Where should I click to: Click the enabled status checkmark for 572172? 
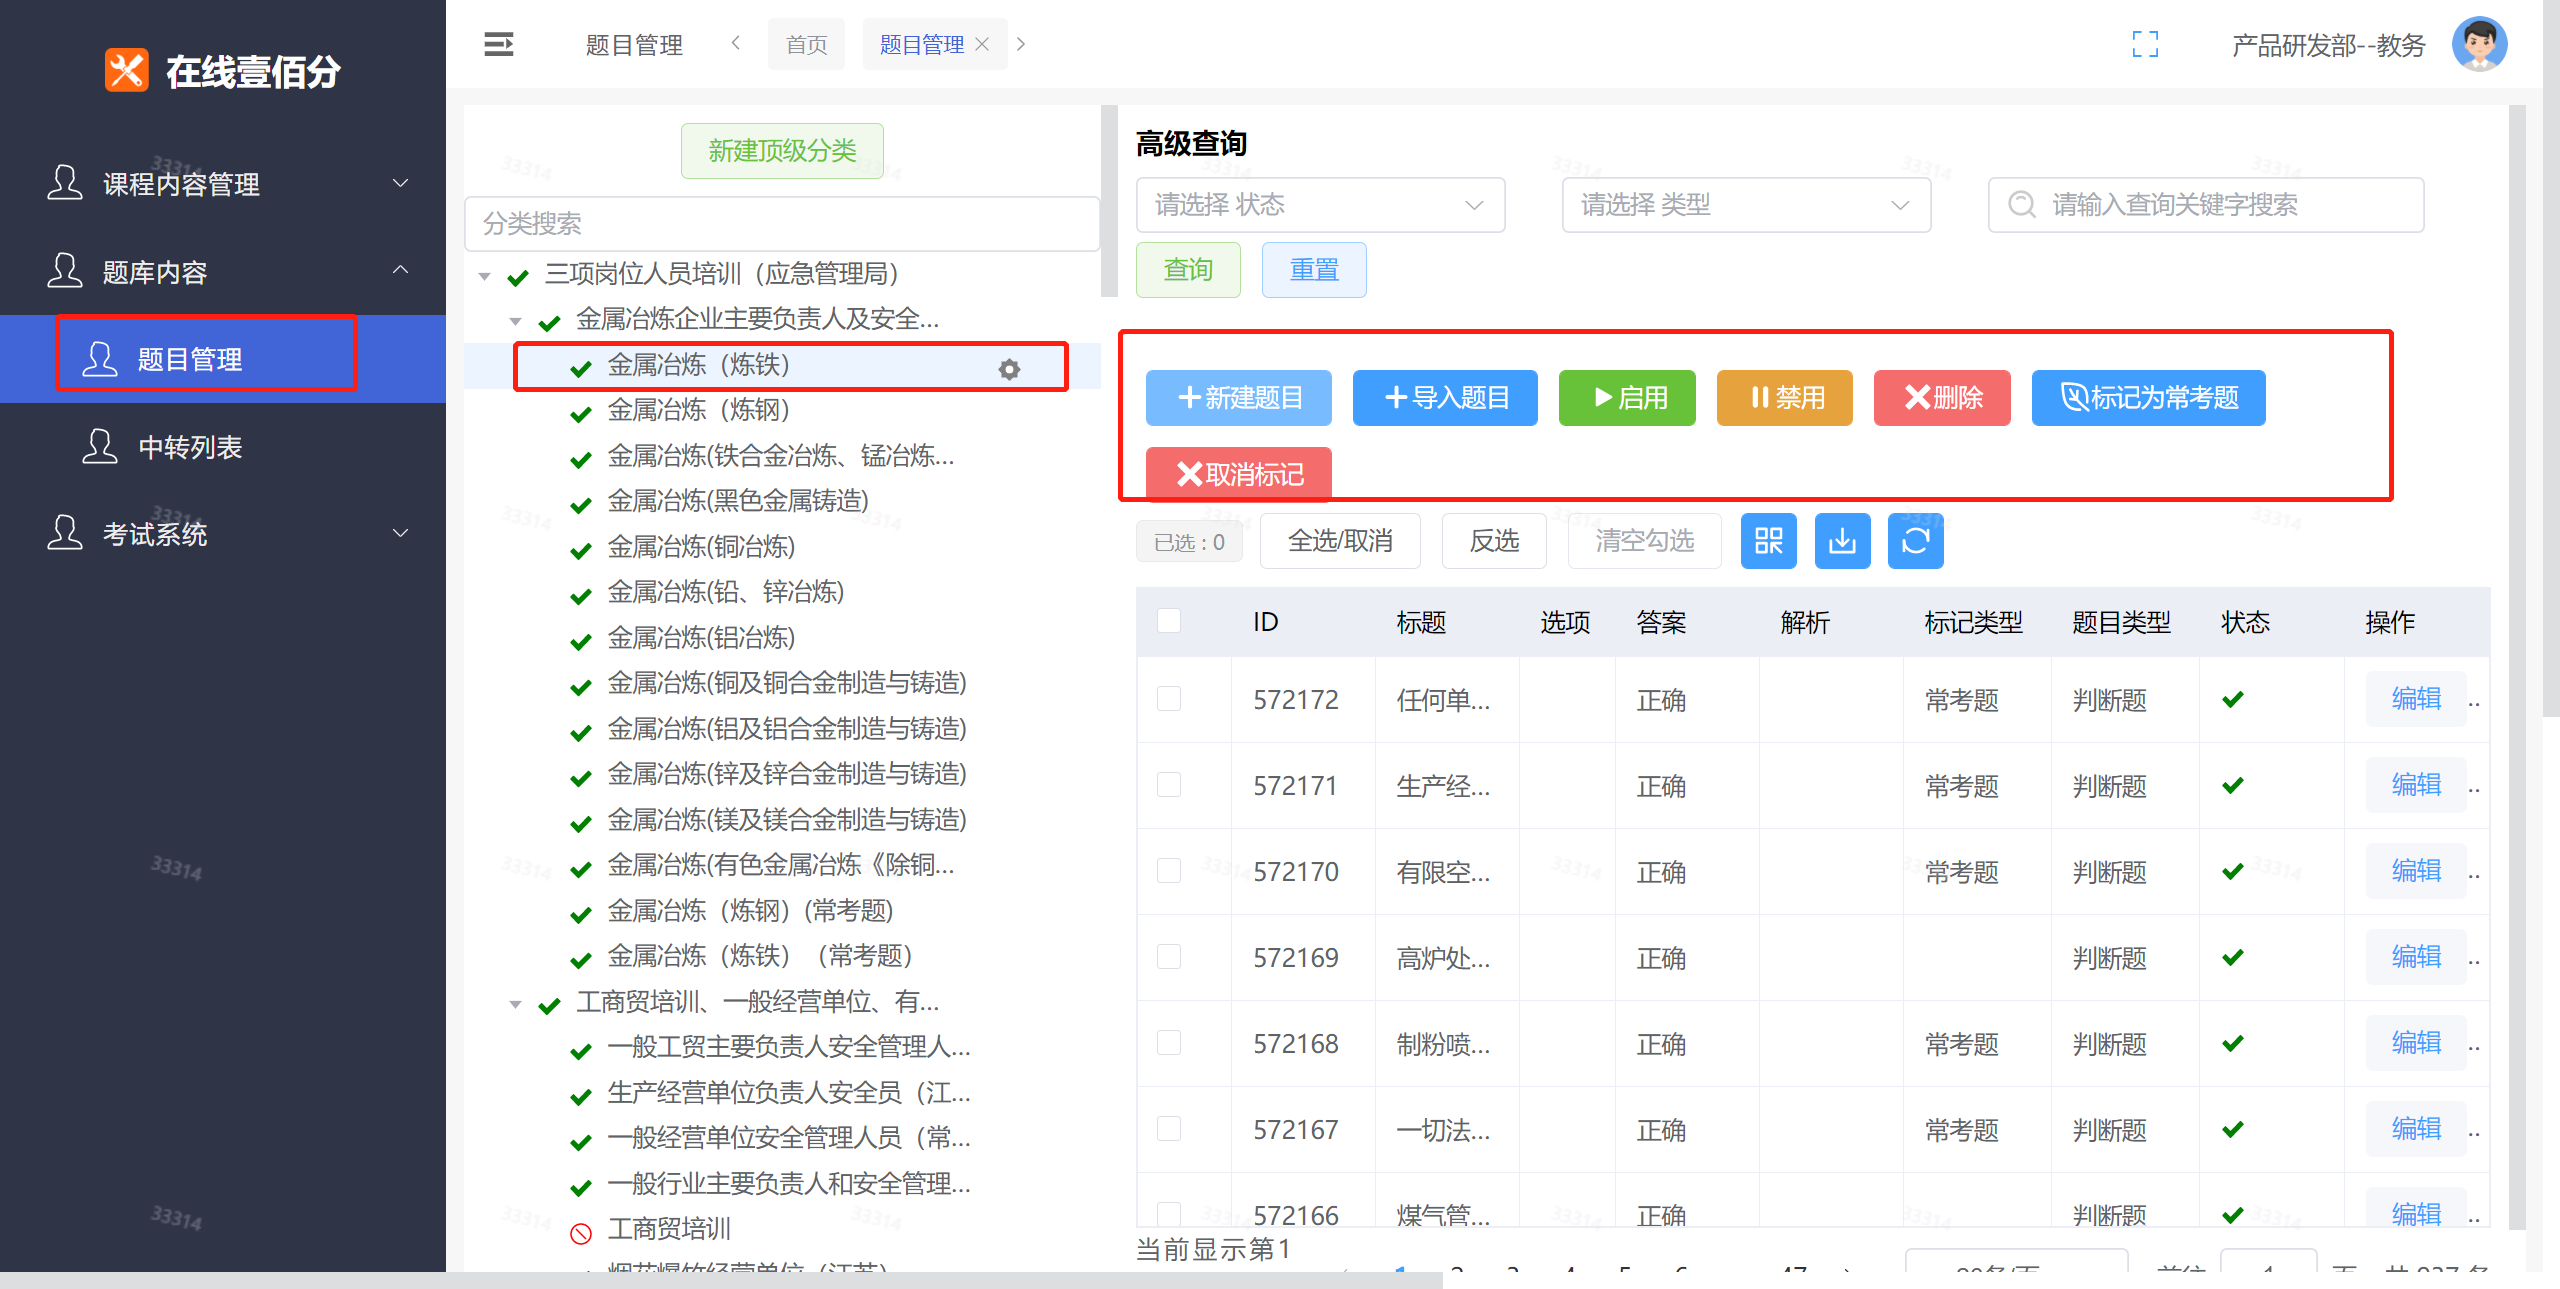pos(2232,699)
